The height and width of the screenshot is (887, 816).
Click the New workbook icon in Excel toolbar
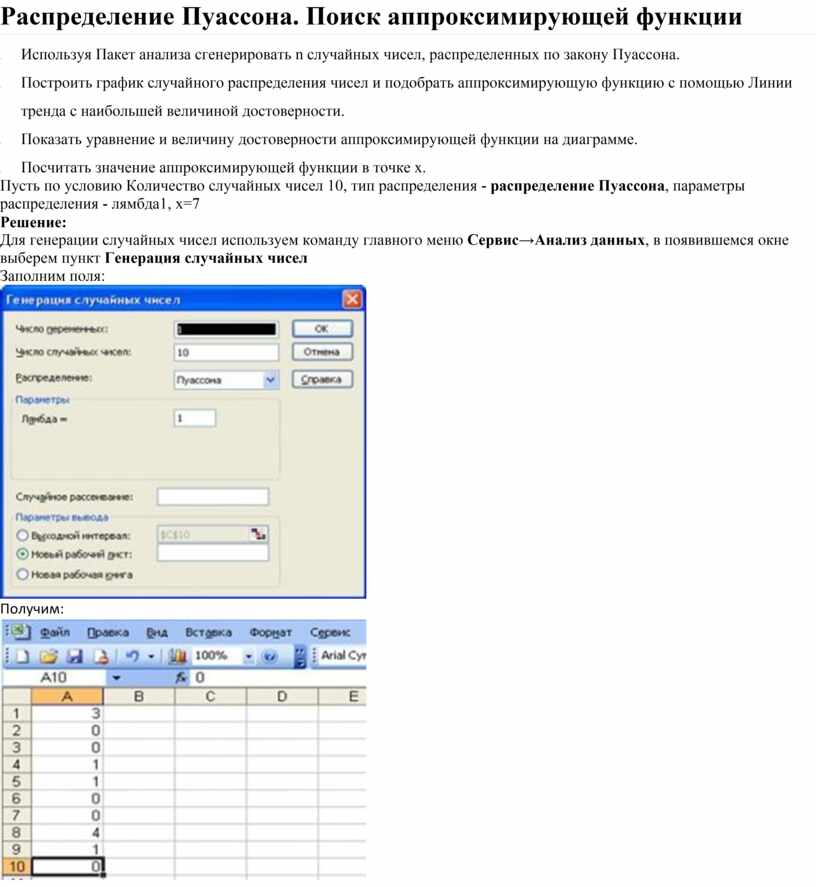22,656
